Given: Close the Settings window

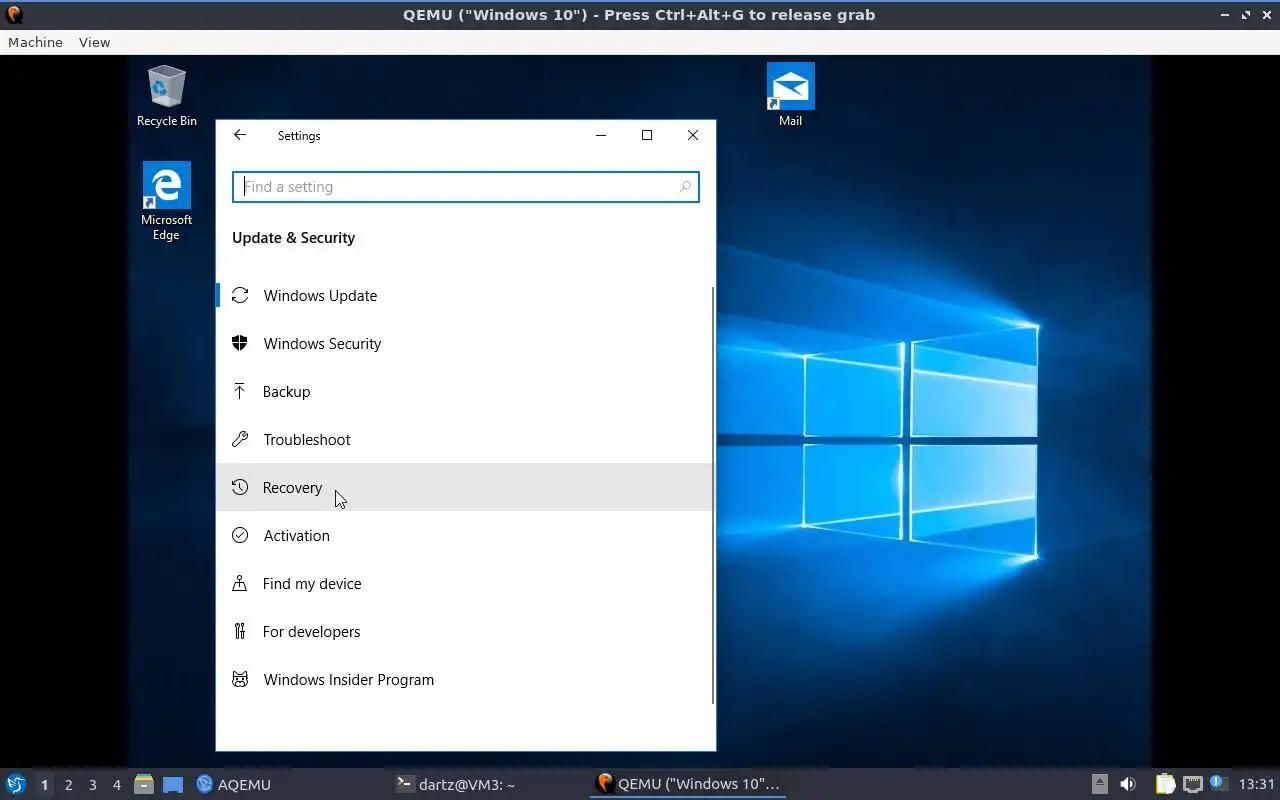Looking at the screenshot, I should pos(693,135).
